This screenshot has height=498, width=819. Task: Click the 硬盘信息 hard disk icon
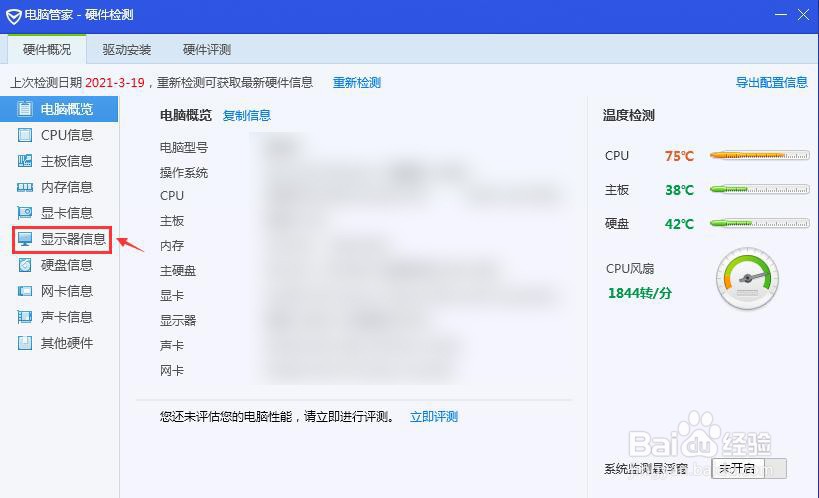click(25, 265)
